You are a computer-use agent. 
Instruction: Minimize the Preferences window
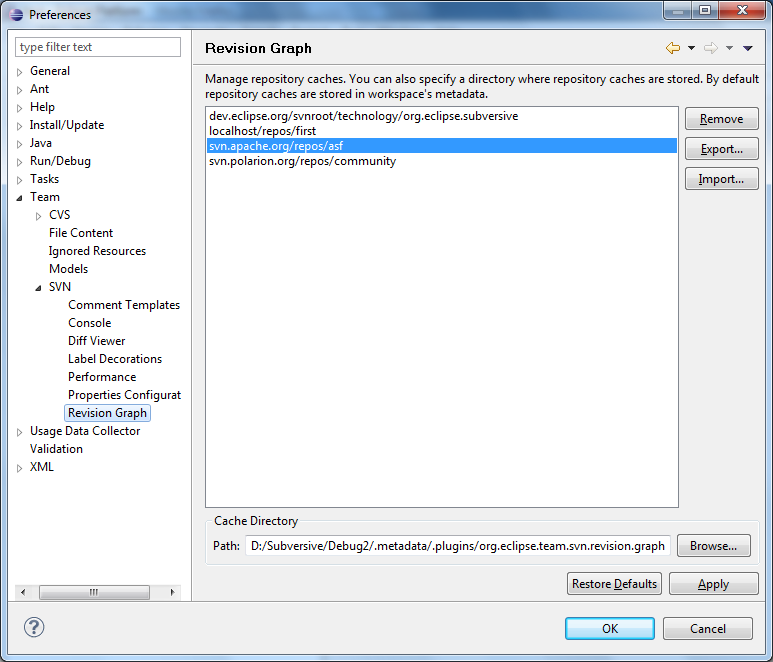tap(678, 10)
